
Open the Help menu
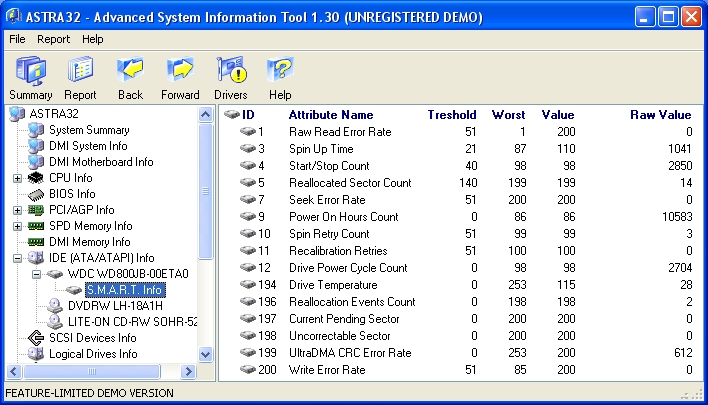(x=93, y=39)
